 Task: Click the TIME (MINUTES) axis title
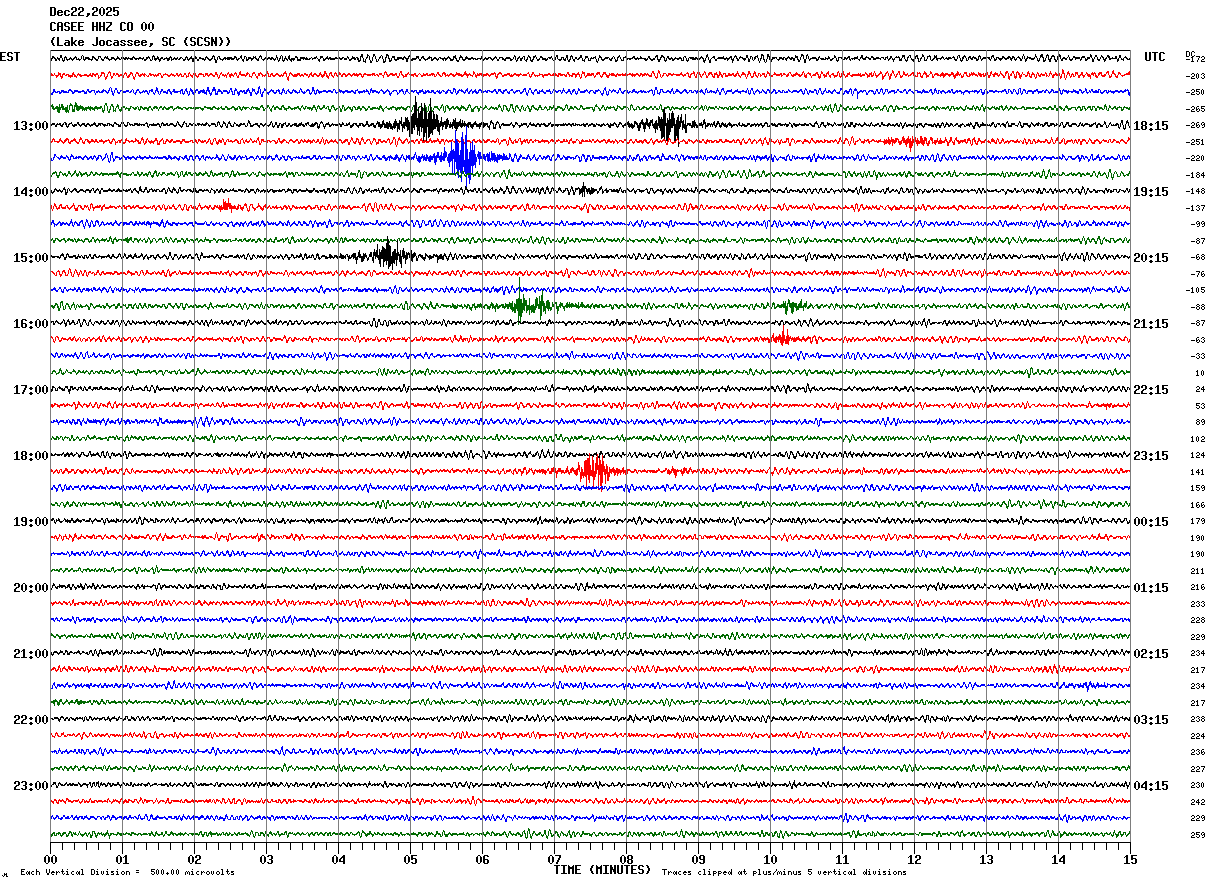coord(602,870)
